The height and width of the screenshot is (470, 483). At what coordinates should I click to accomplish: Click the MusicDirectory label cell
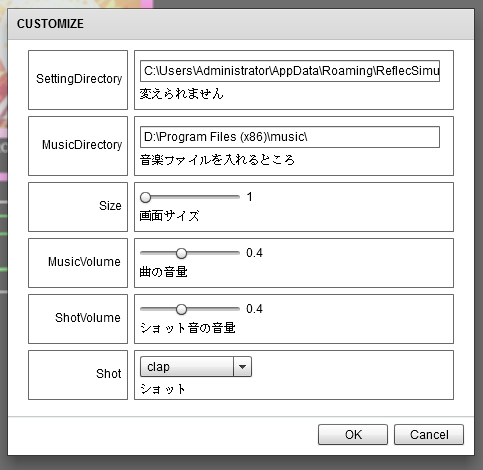click(78, 146)
